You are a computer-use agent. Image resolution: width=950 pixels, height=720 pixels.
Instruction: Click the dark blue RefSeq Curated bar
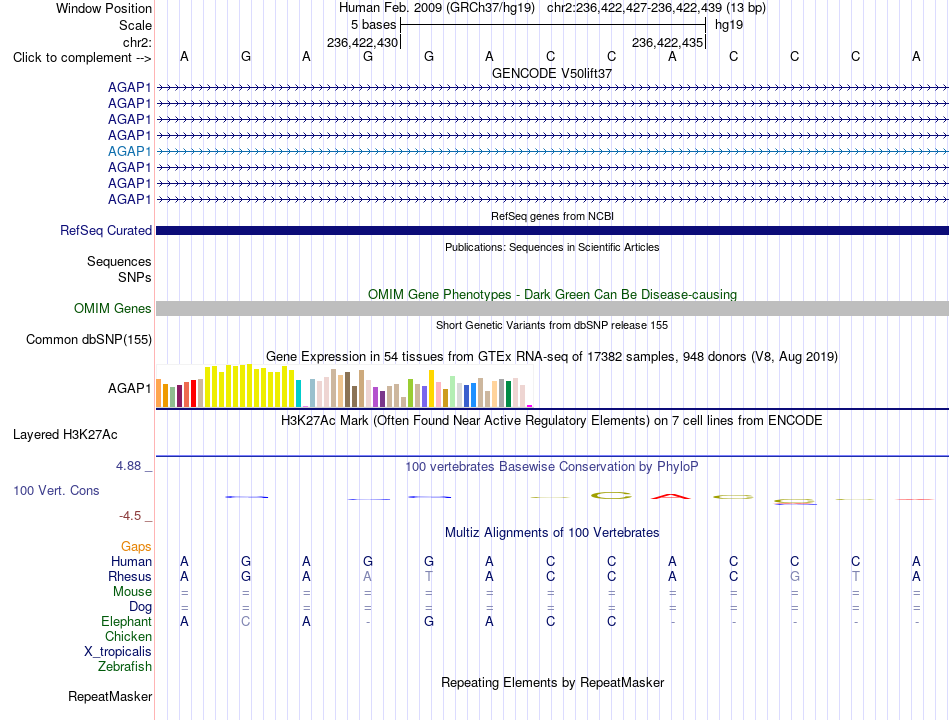(x=552, y=230)
